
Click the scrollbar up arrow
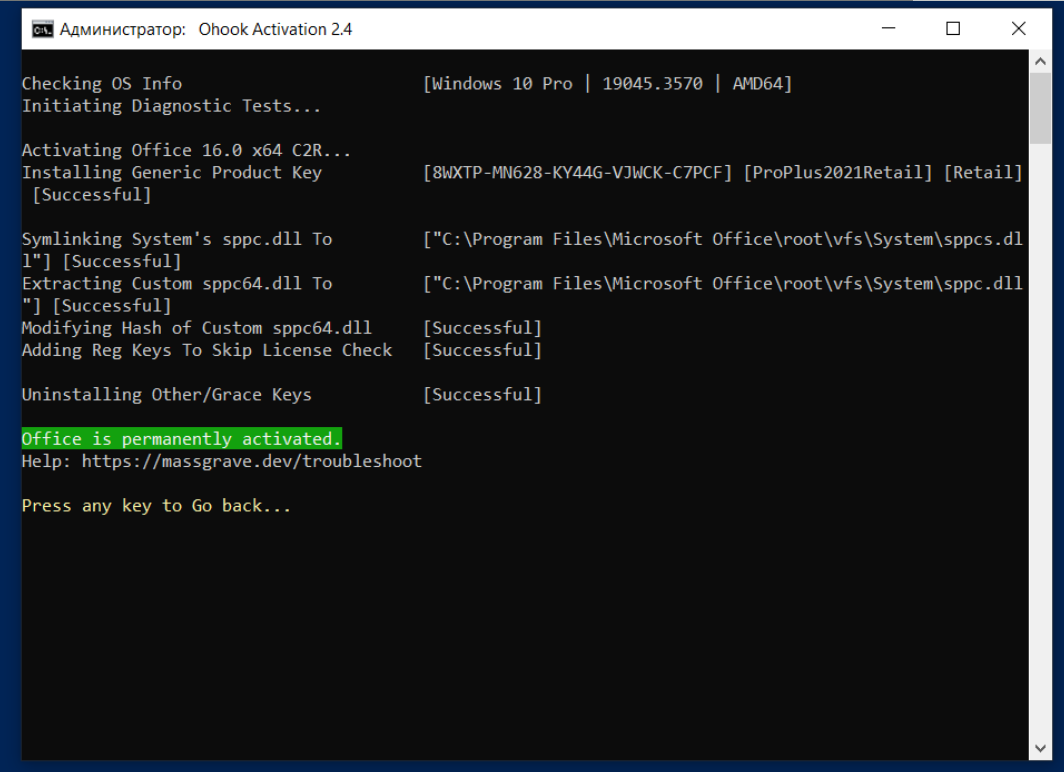tap(1039, 61)
